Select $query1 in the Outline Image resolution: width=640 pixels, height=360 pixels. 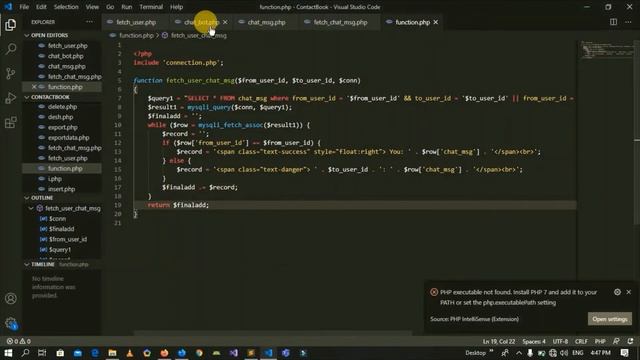pyautogui.click(x=60, y=249)
